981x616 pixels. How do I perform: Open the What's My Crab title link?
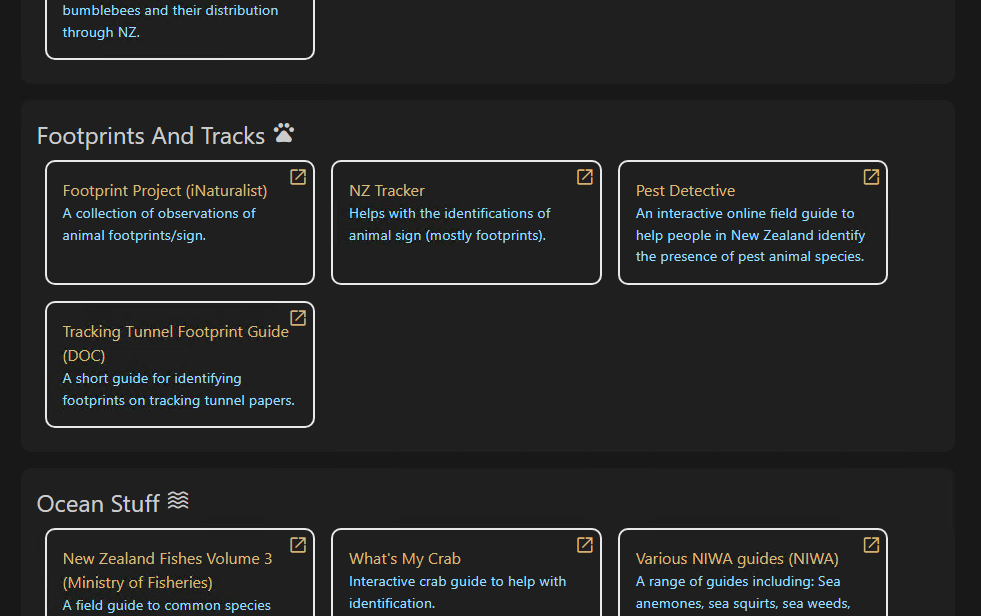point(405,558)
